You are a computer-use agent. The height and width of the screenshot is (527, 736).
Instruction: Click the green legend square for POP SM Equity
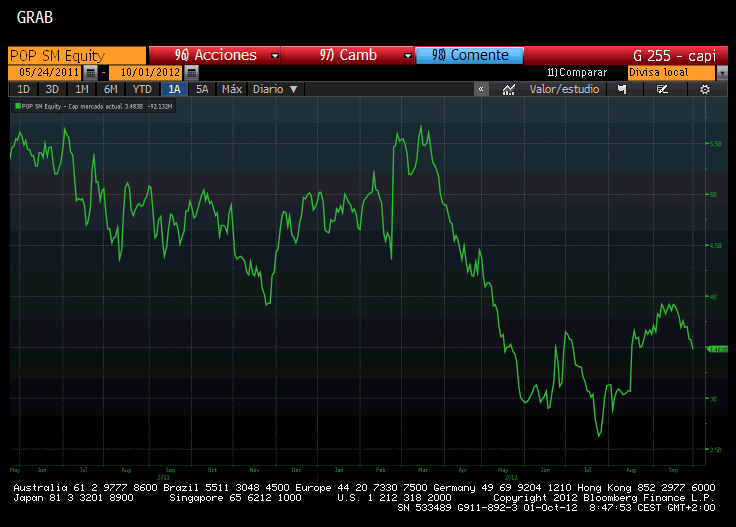pyautogui.click(x=18, y=106)
